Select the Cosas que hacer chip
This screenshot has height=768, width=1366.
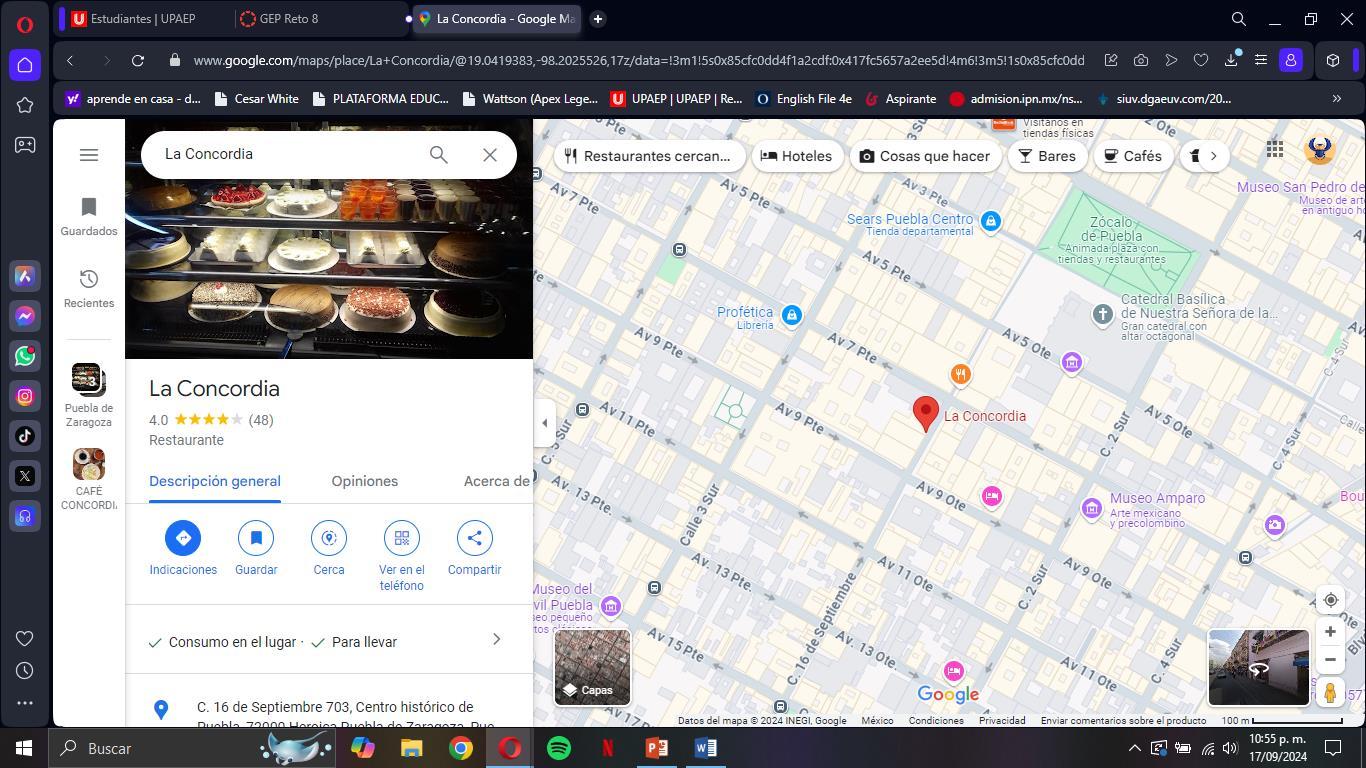926,156
